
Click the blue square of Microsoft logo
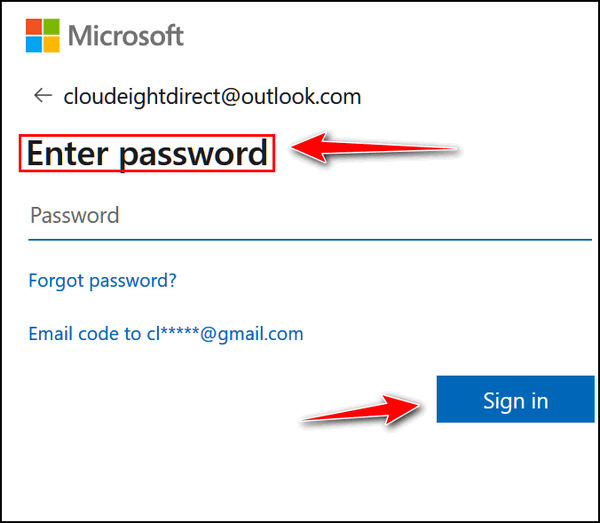[34, 44]
